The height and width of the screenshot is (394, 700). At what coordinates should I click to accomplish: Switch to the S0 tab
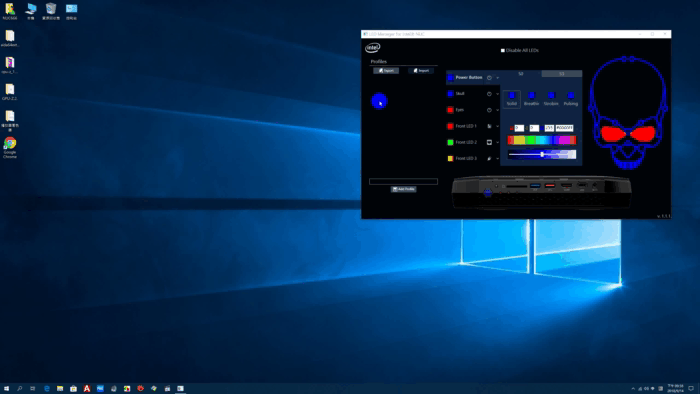click(521, 74)
